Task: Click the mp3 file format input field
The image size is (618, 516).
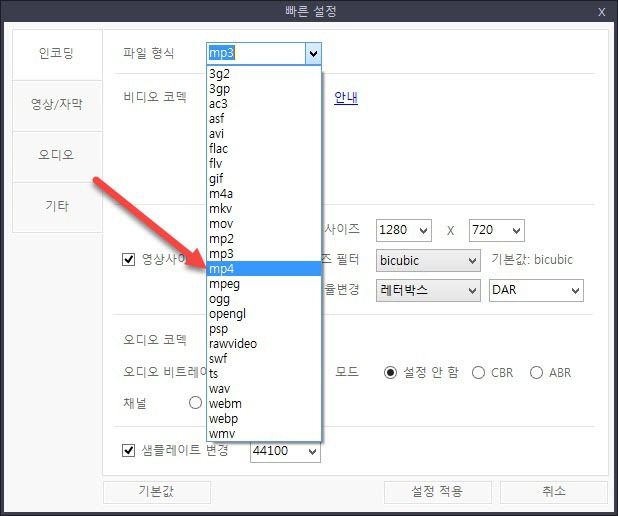Action: (256, 53)
